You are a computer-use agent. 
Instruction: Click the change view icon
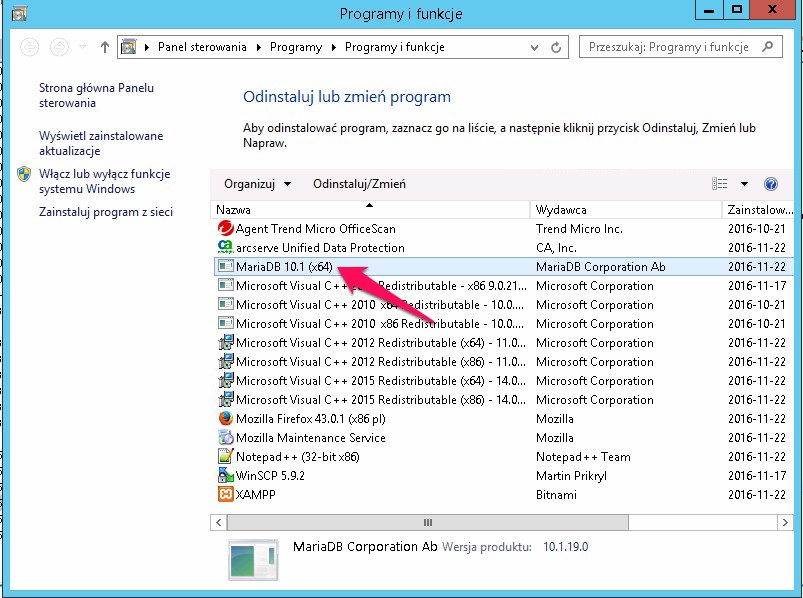720,184
